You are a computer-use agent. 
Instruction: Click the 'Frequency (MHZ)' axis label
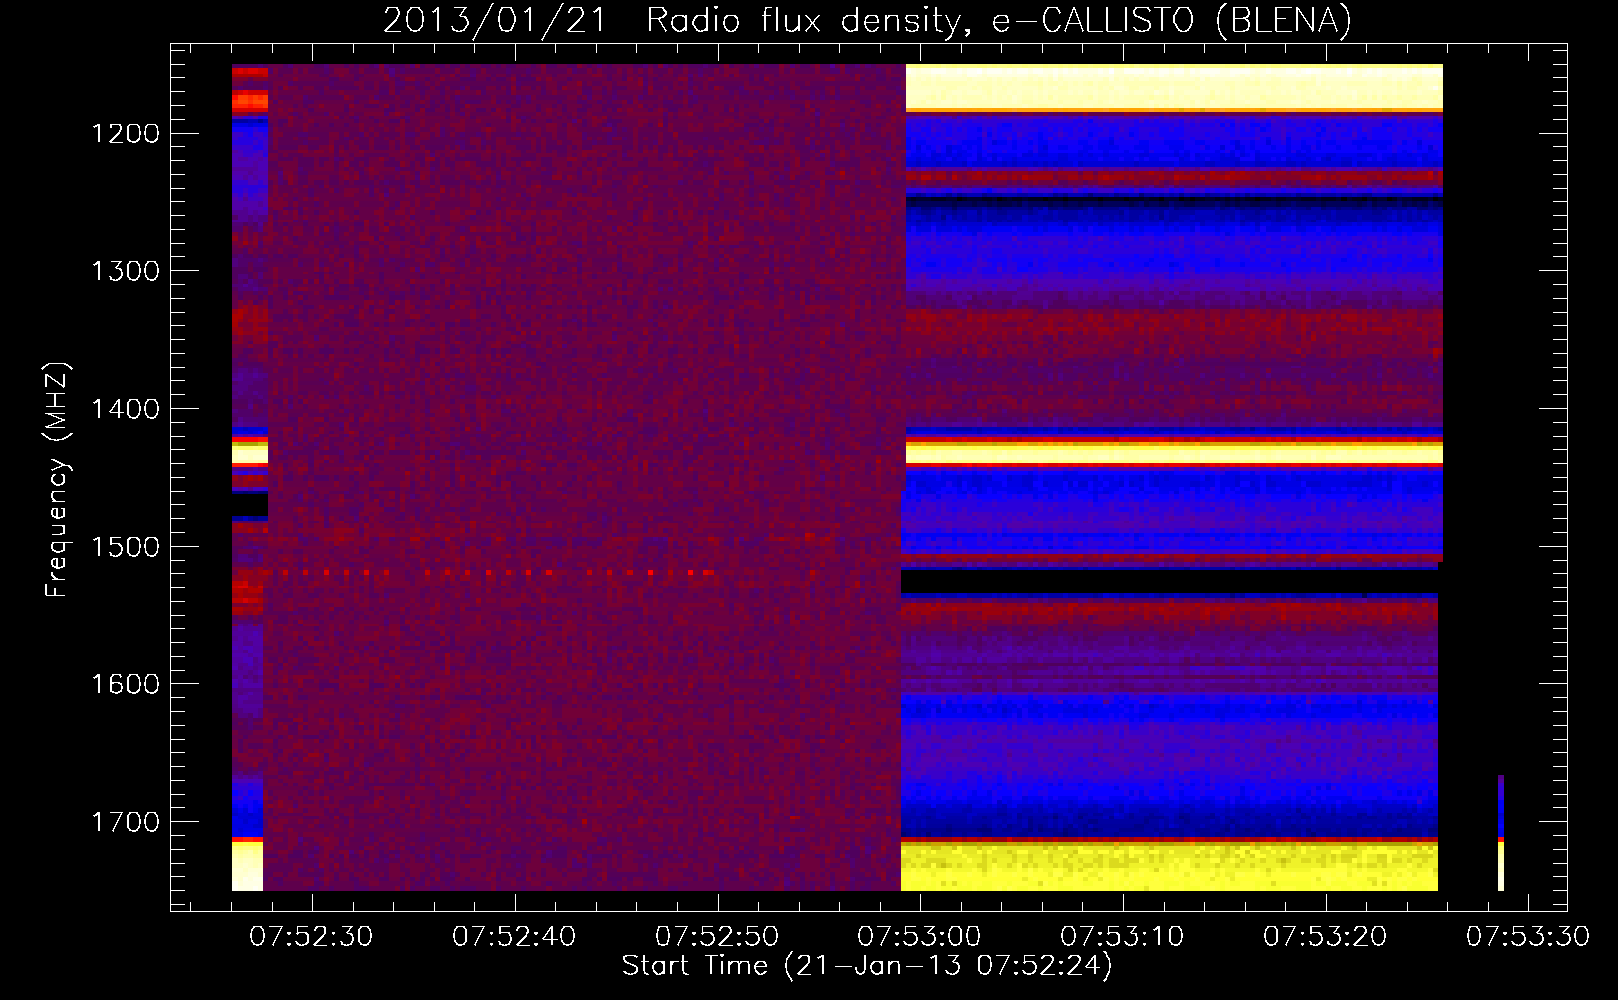pyautogui.click(x=57, y=480)
